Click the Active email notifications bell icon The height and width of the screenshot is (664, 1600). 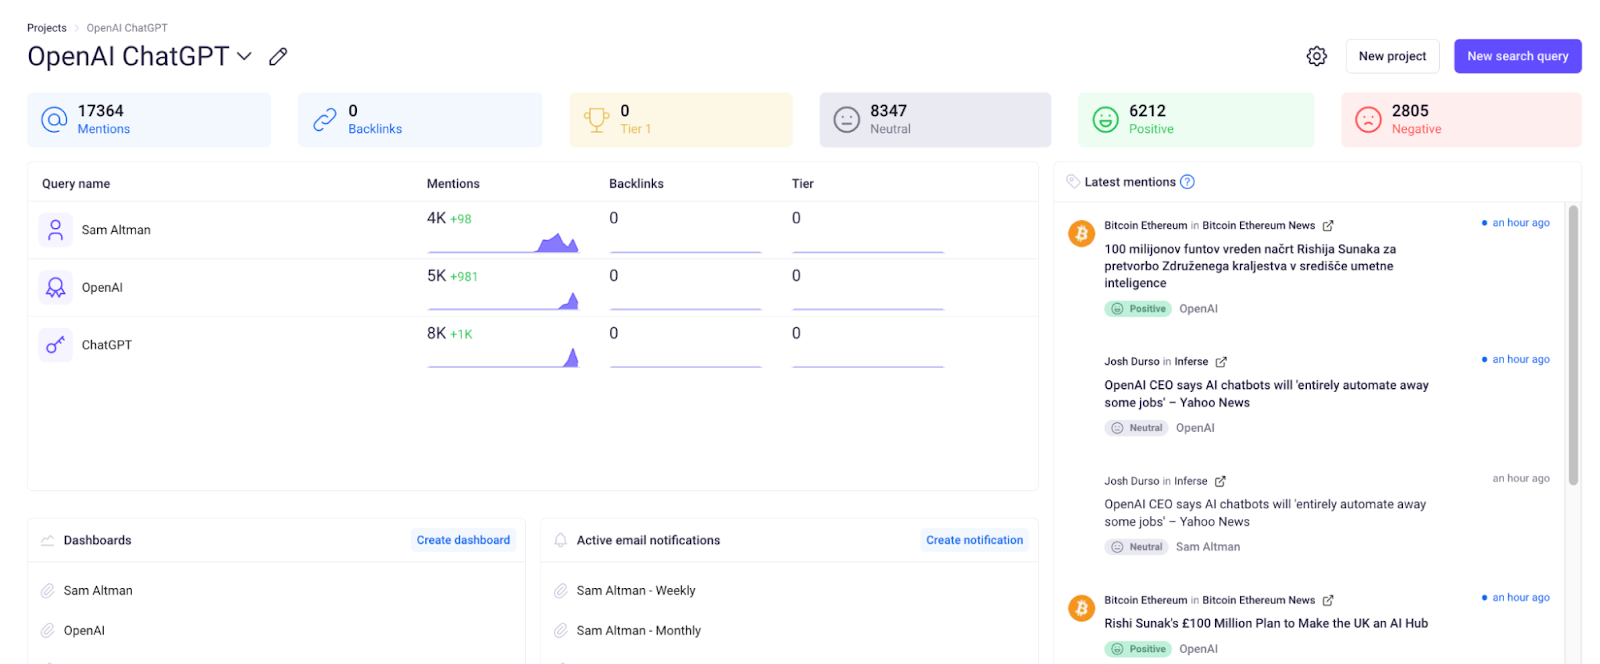pos(561,540)
